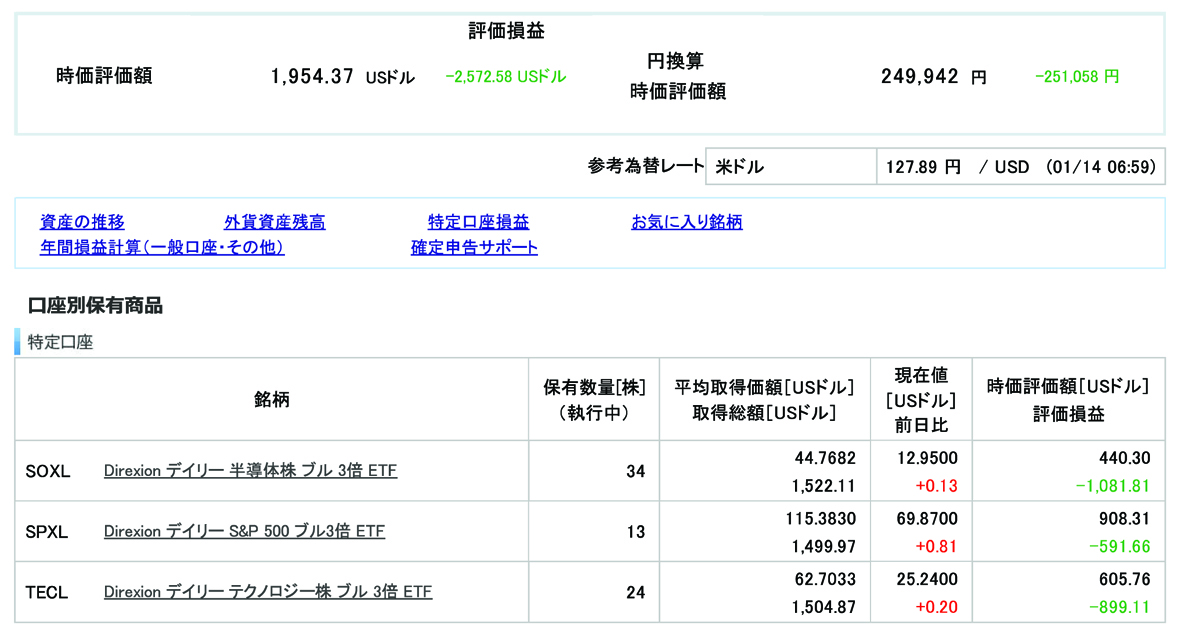The image size is (1181, 635).
Task: Click SOXL market value 440.30
Action: [1125, 458]
